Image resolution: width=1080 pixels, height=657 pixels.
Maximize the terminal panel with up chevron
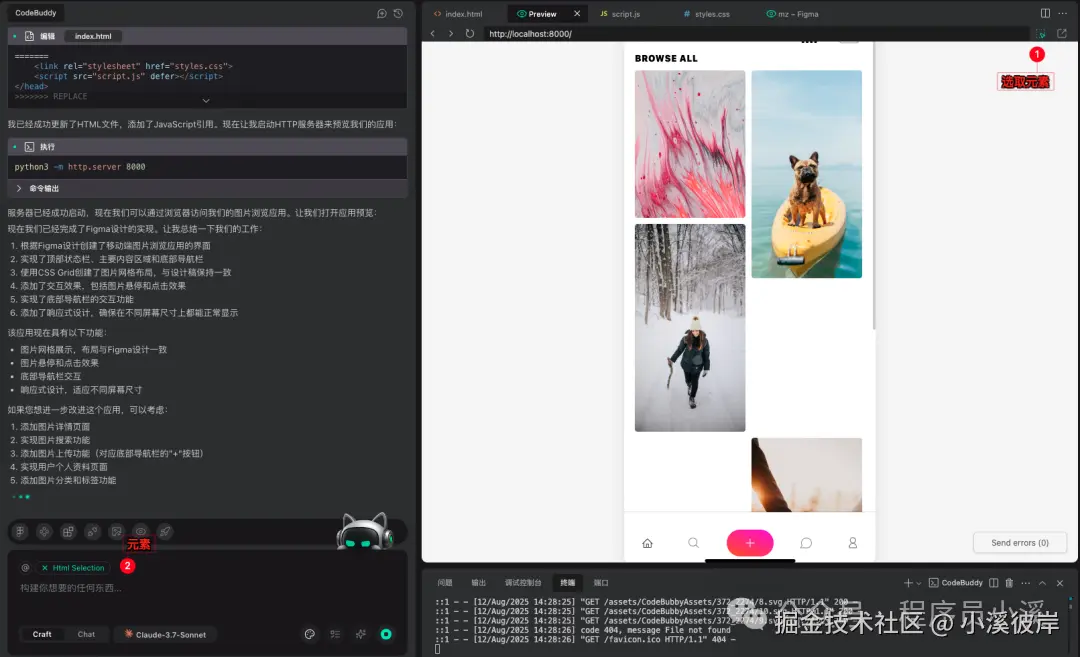click(x=1043, y=583)
